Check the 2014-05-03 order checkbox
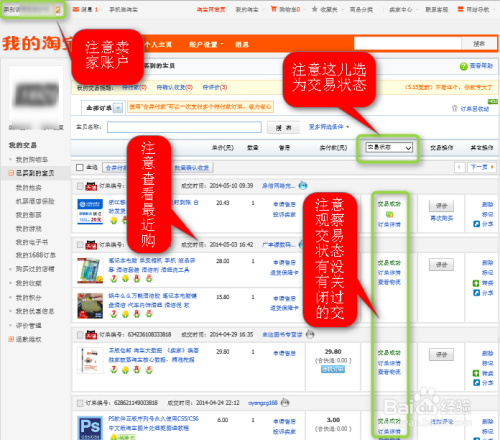This screenshot has height=440, width=500. pos(80,245)
